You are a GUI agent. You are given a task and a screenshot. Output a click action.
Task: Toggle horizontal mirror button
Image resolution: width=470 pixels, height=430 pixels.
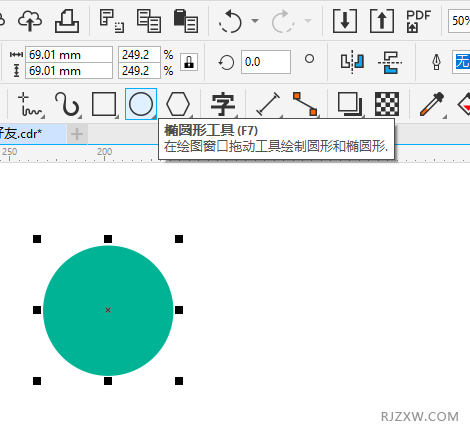pyautogui.click(x=352, y=62)
